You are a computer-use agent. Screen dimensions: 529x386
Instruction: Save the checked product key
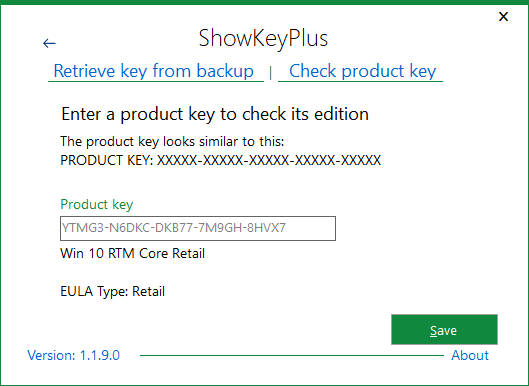point(444,330)
